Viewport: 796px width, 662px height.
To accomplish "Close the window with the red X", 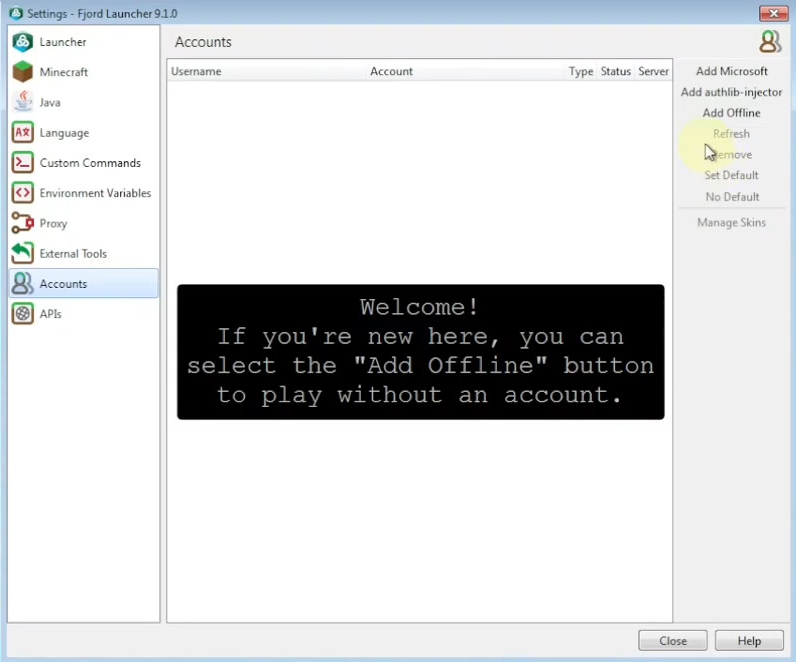I will (774, 13).
